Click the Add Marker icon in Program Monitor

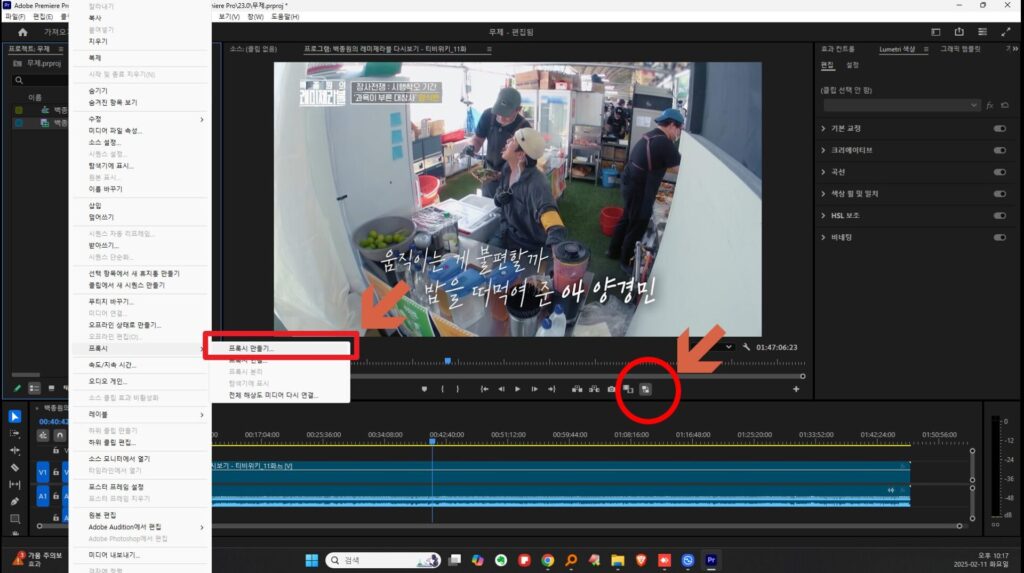coord(424,388)
